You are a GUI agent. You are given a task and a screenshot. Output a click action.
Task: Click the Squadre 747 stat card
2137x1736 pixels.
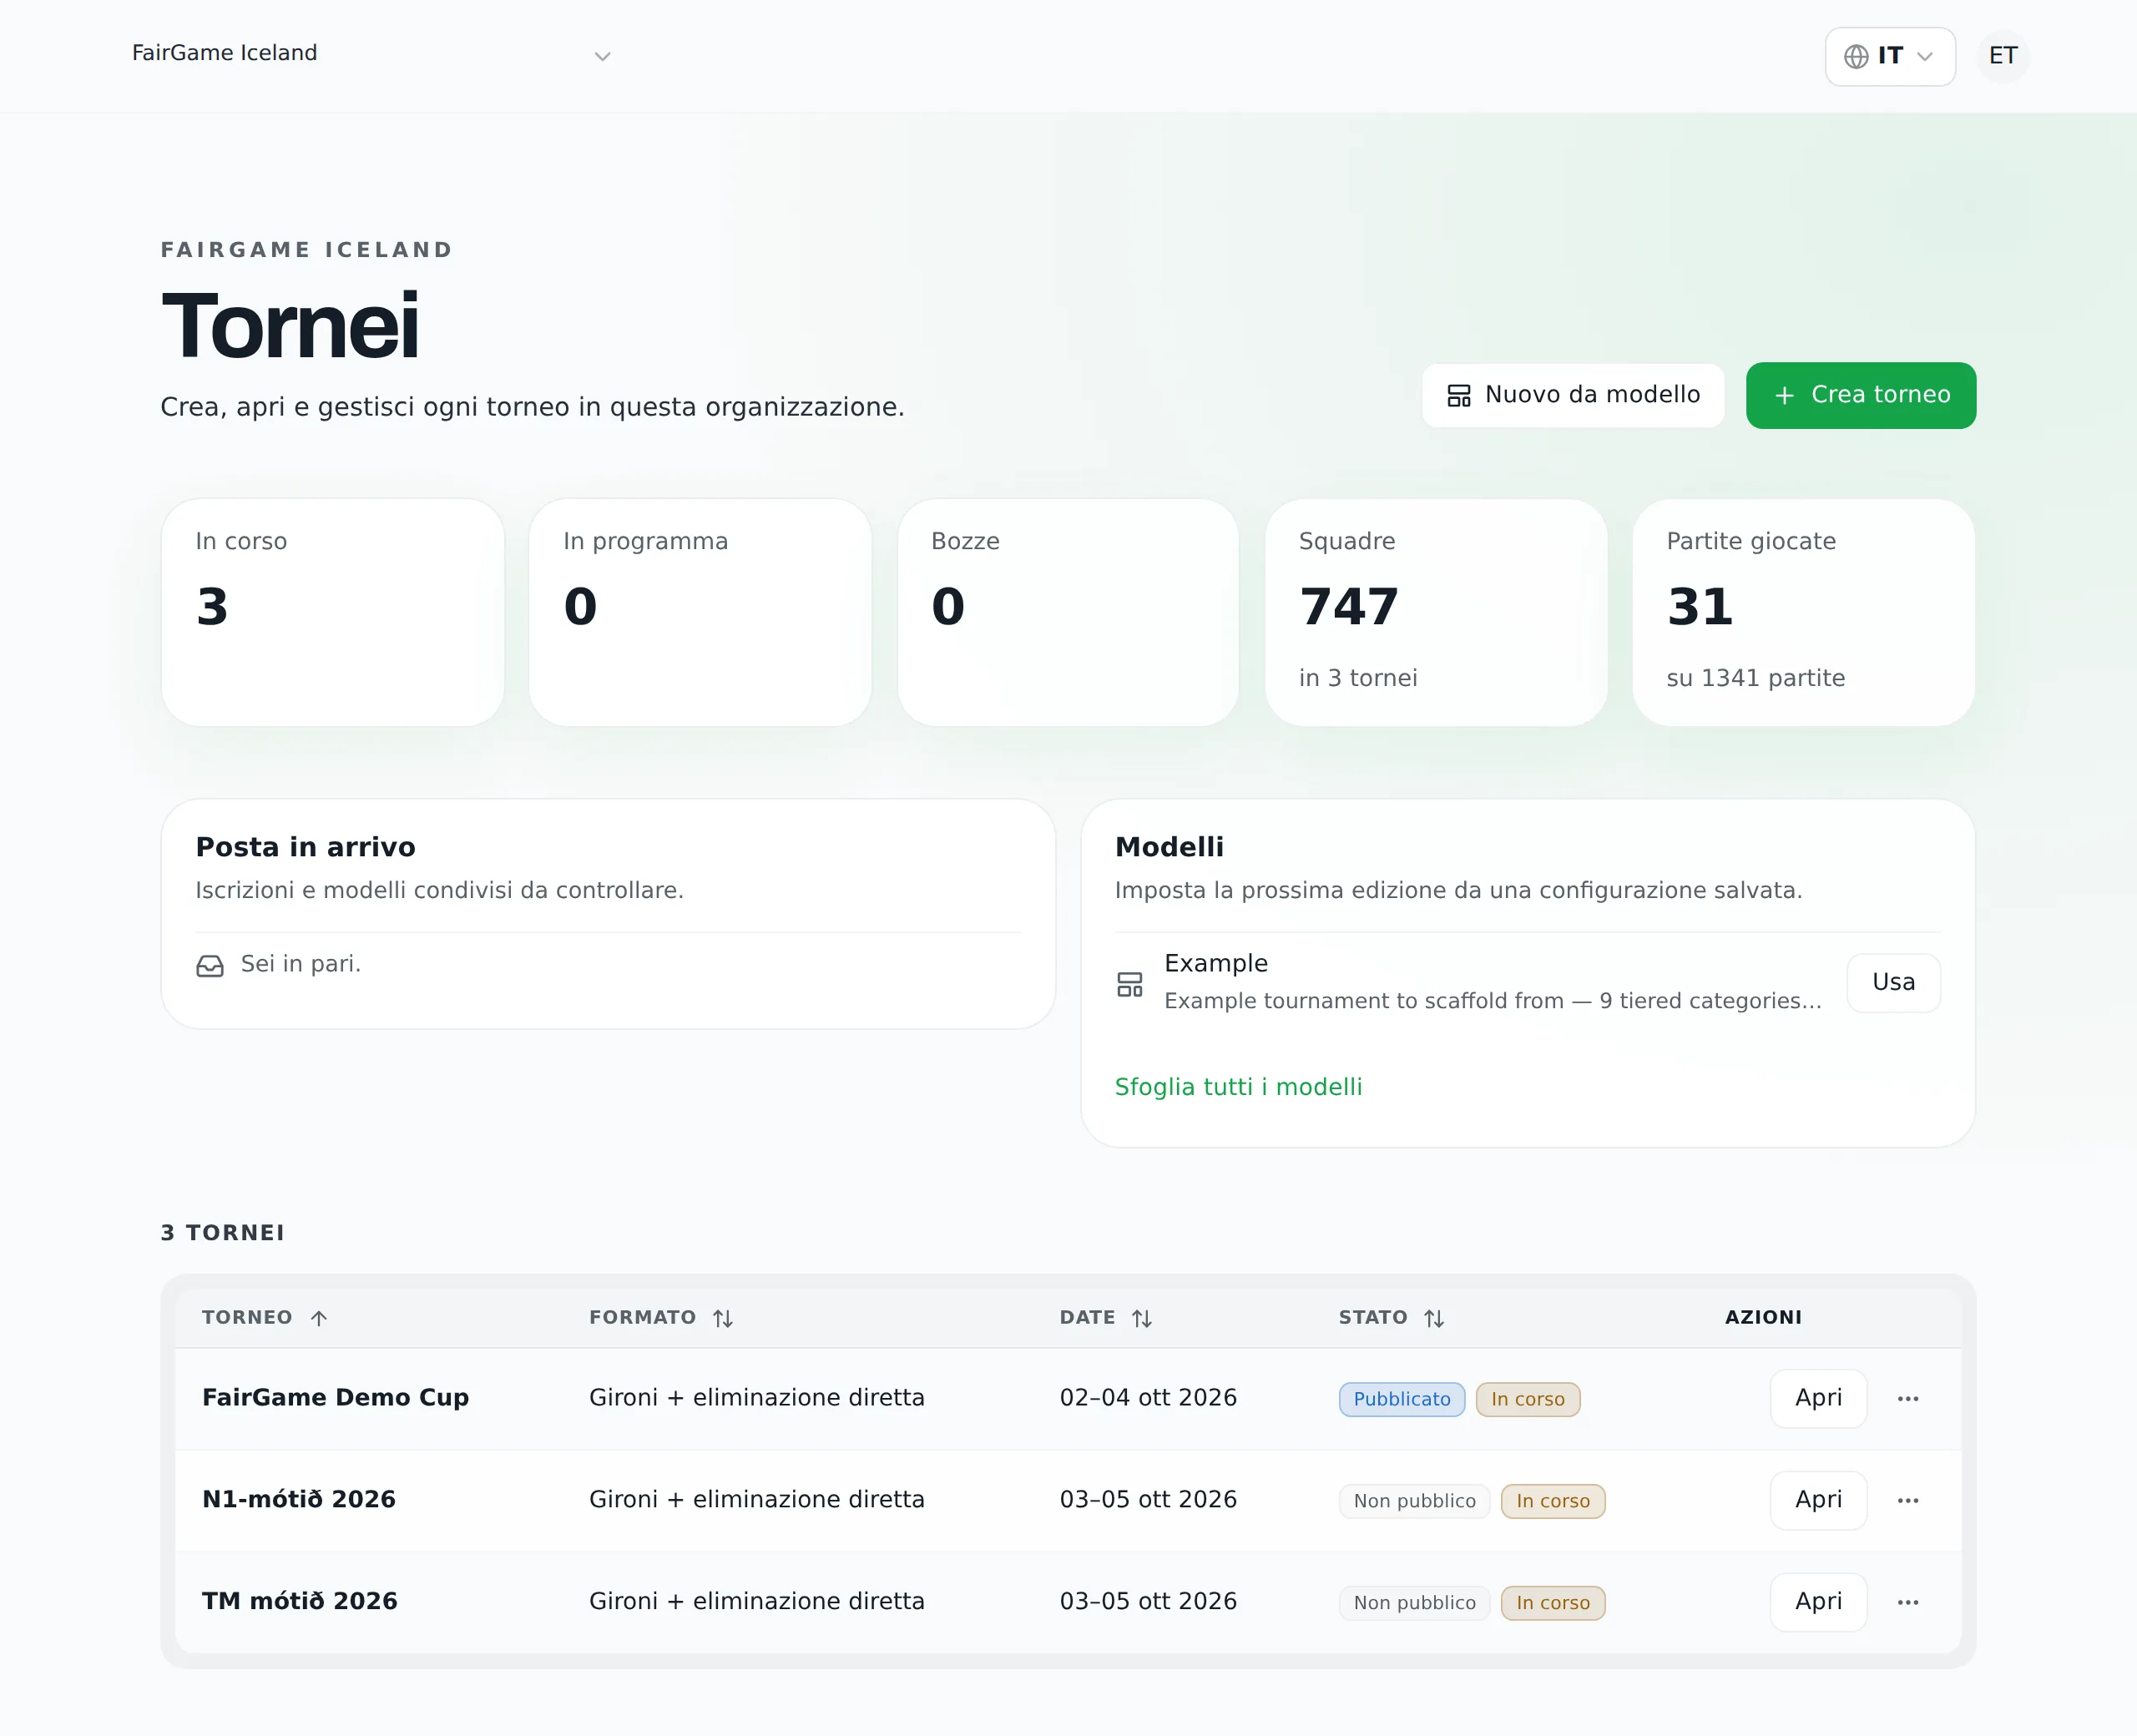click(1435, 612)
